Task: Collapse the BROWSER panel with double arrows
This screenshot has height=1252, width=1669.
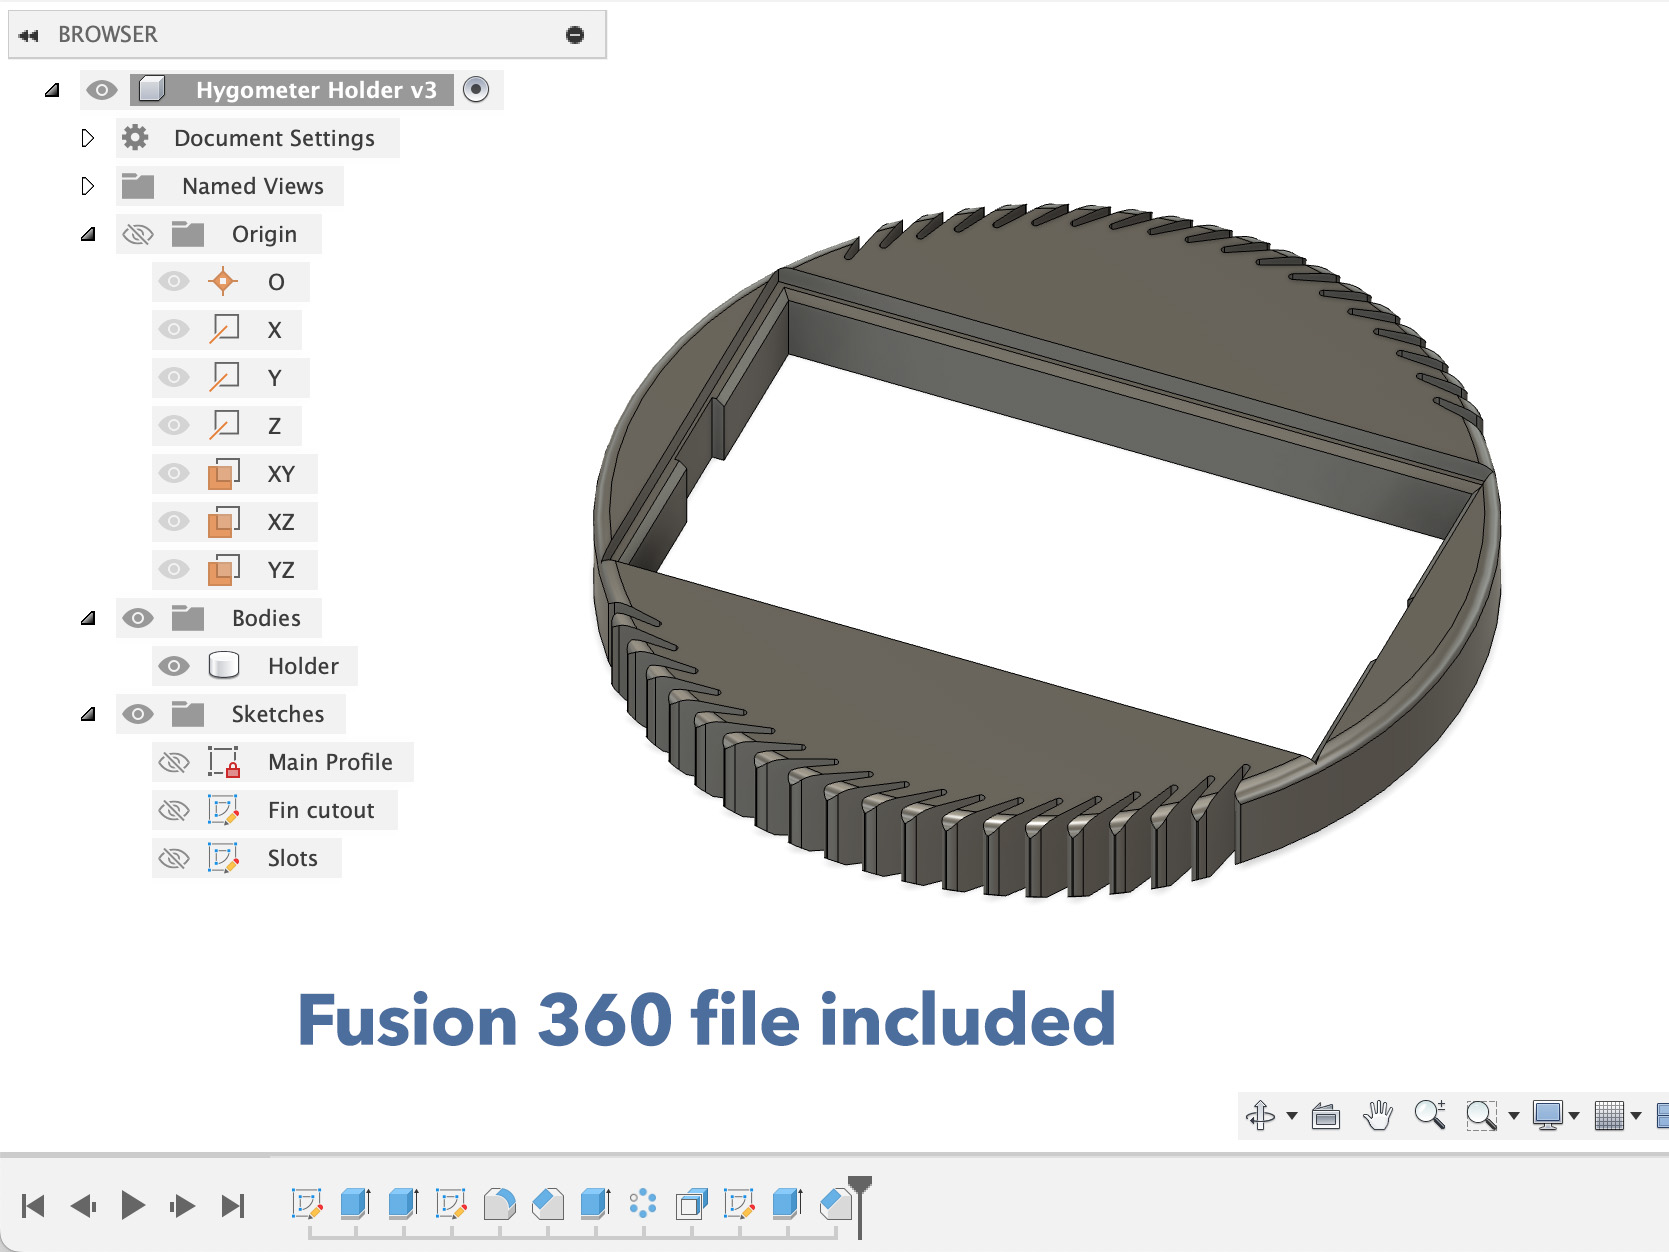Action: 28,35
